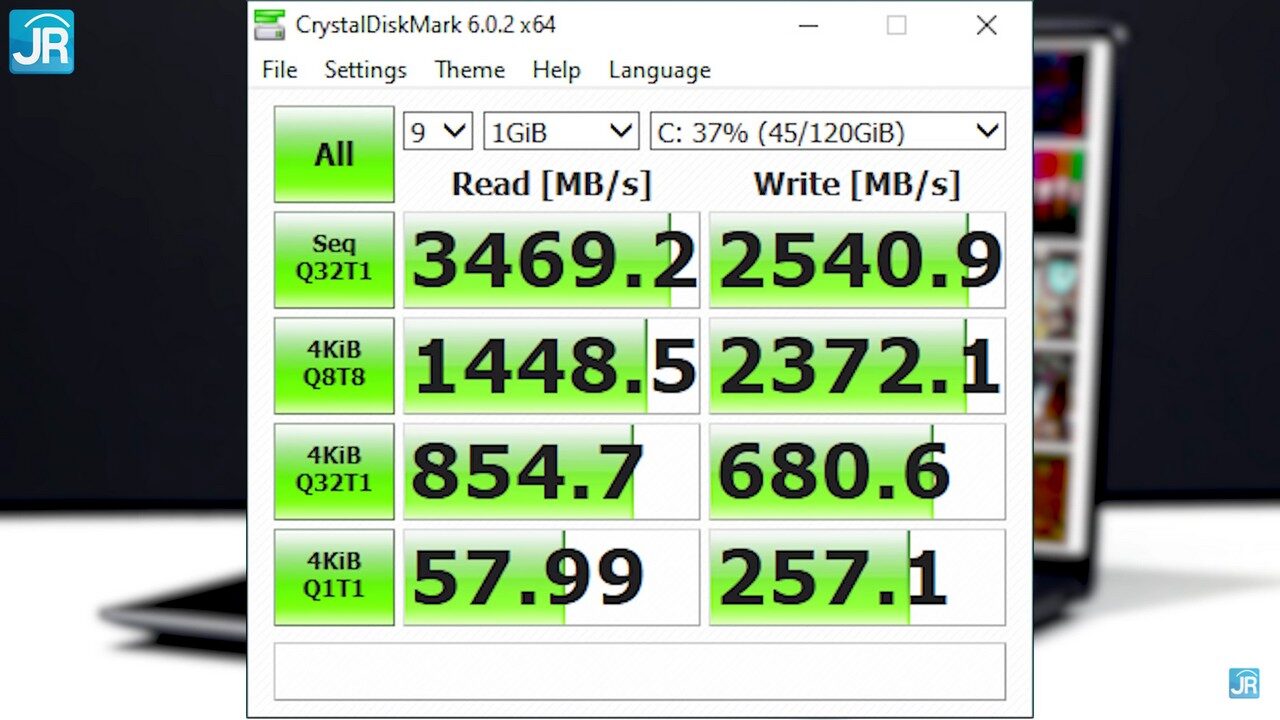Start the 4KiB Q1T1 test
The height and width of the screenshot is (720, 1280).
click(x=334, y=577)
